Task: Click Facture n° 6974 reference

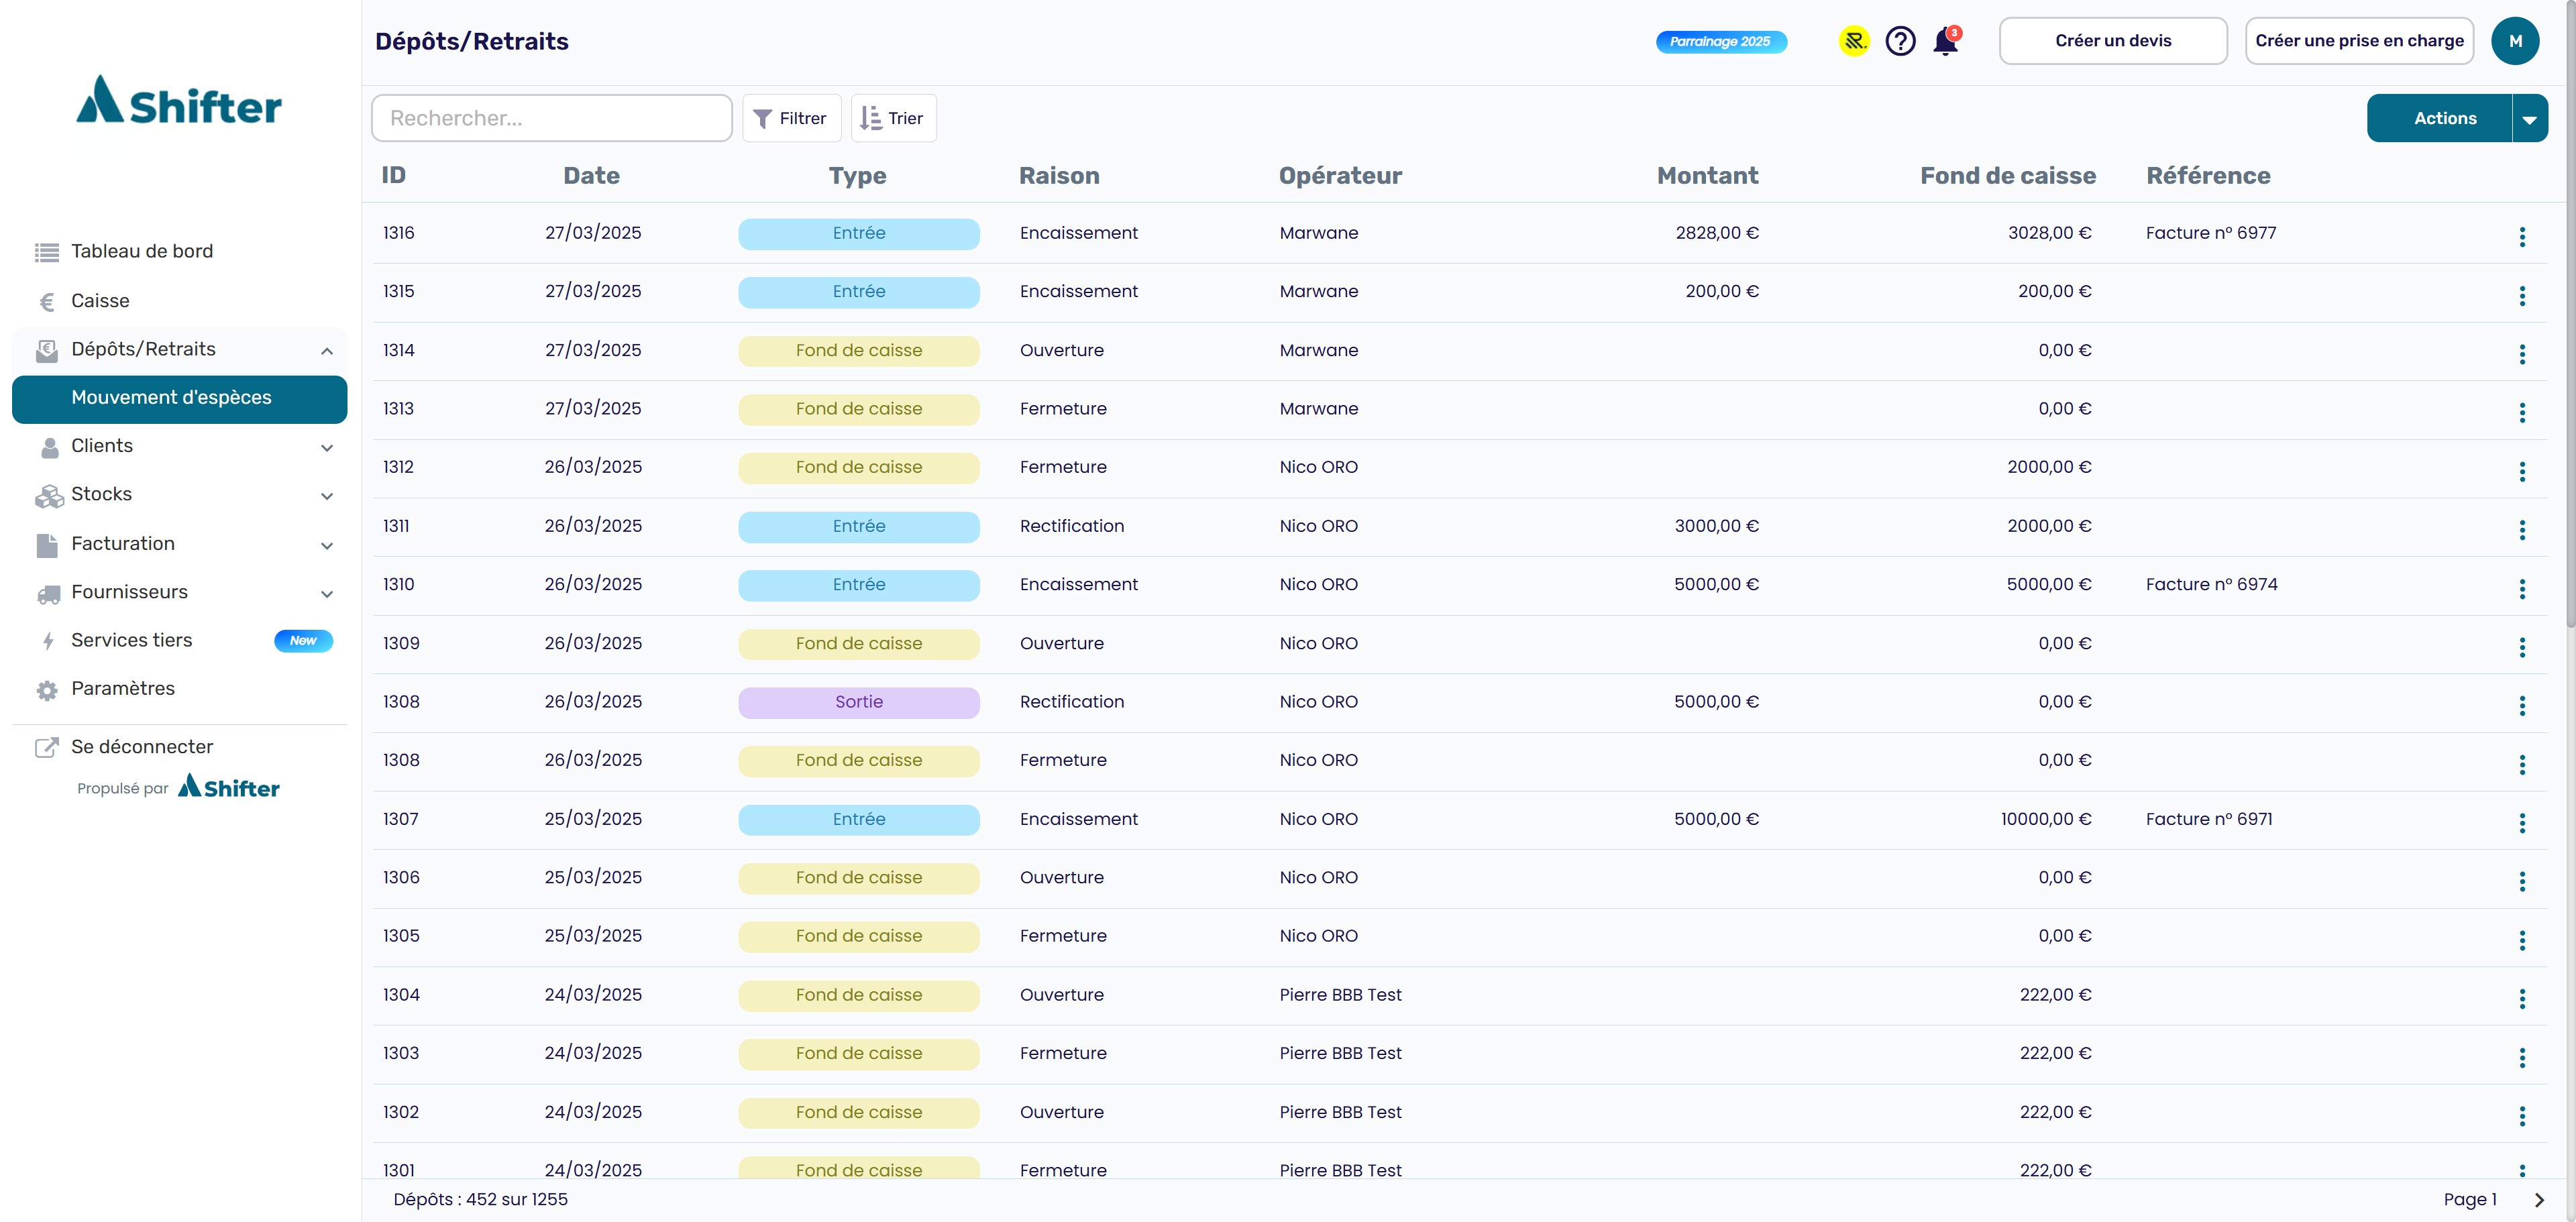Action: click(2211, 585)
